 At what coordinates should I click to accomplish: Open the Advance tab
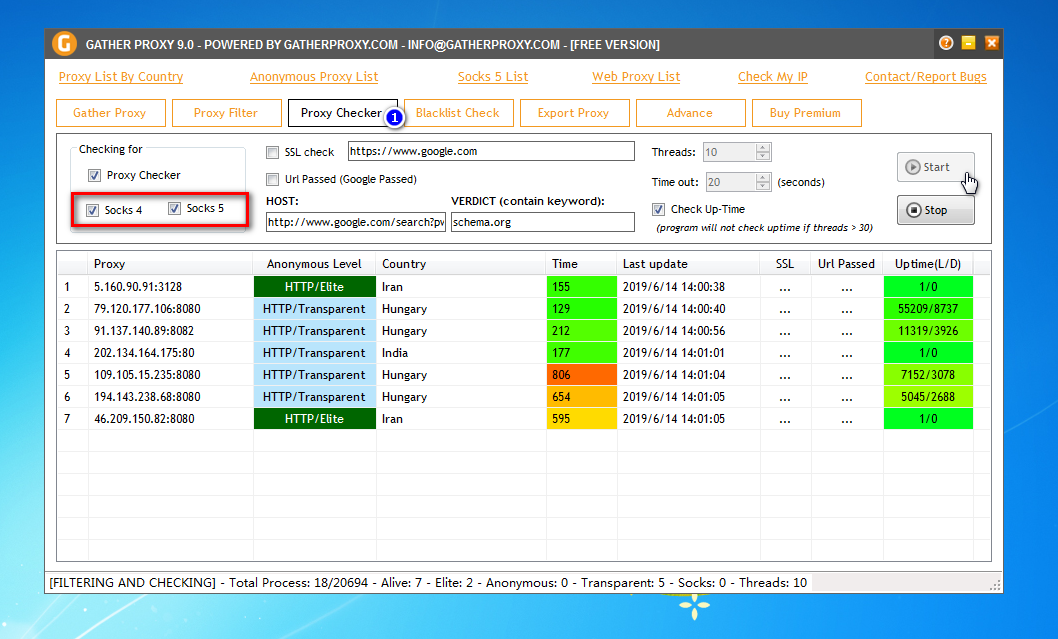pyautogui.click(x=691, y=113)
